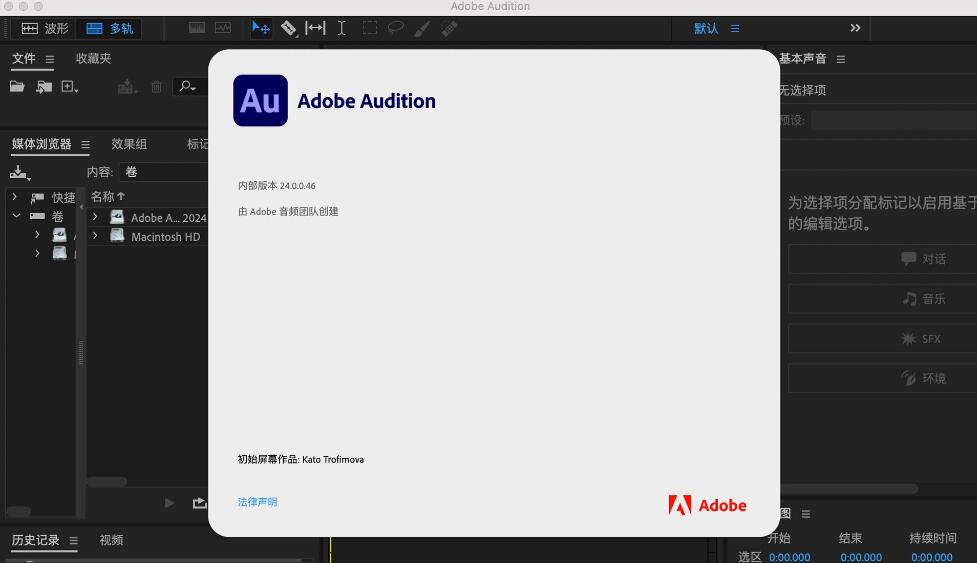Open the 文件 panel hamburger menu
The height and width of the screenshot is (563, 977).
(50, 60)
